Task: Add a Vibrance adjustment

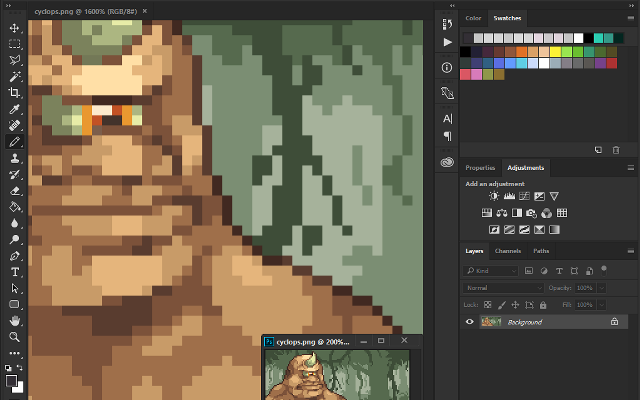Action: [554, 196]
